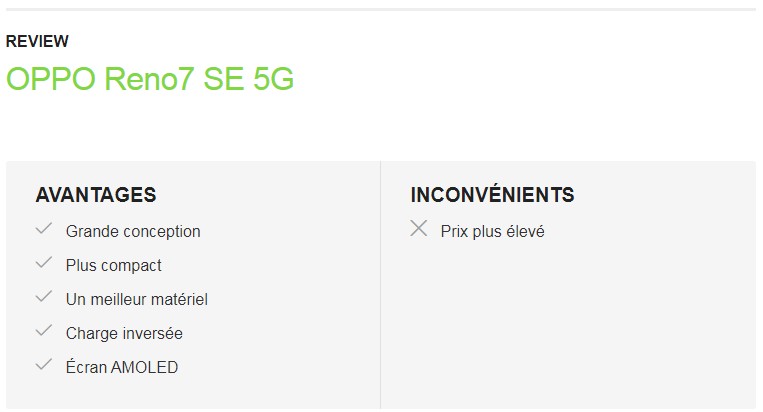Viewport: 763px width, 412px height.
Task: Select the checkmark next to Écran AMOLED
Action: coord(43,365)
